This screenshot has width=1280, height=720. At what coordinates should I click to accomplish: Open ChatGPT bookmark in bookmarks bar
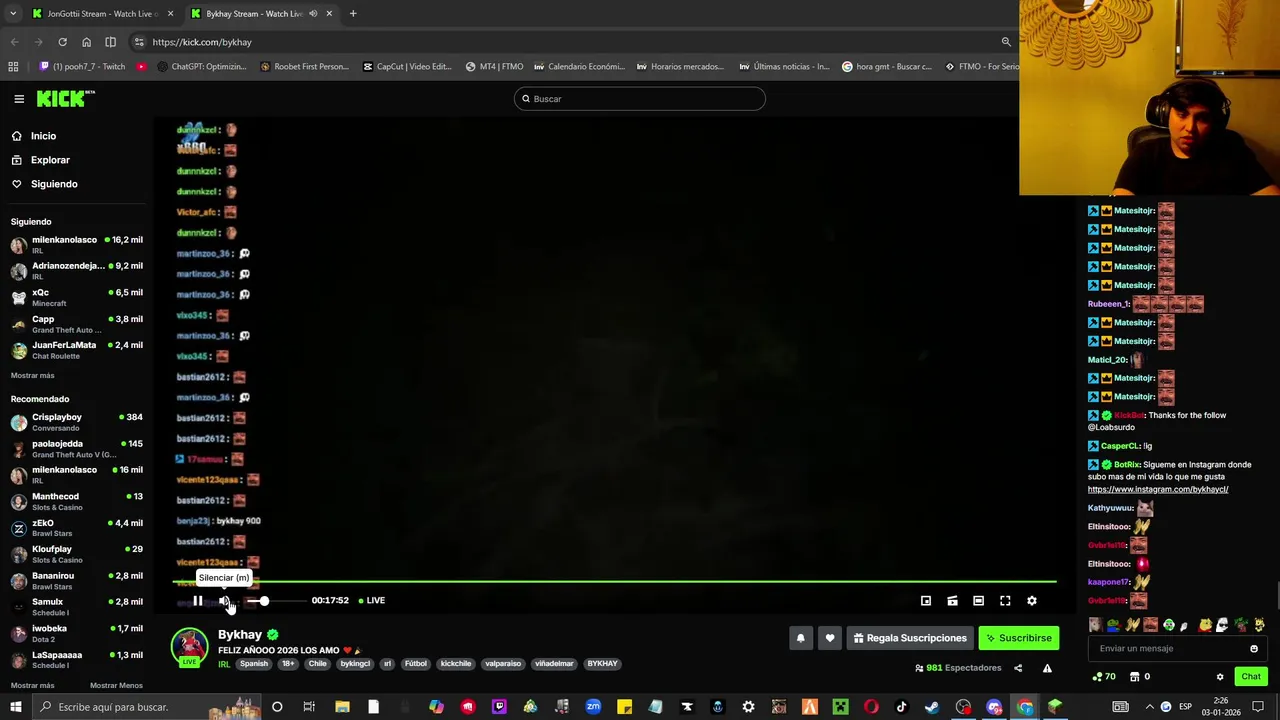coord(201,67)
